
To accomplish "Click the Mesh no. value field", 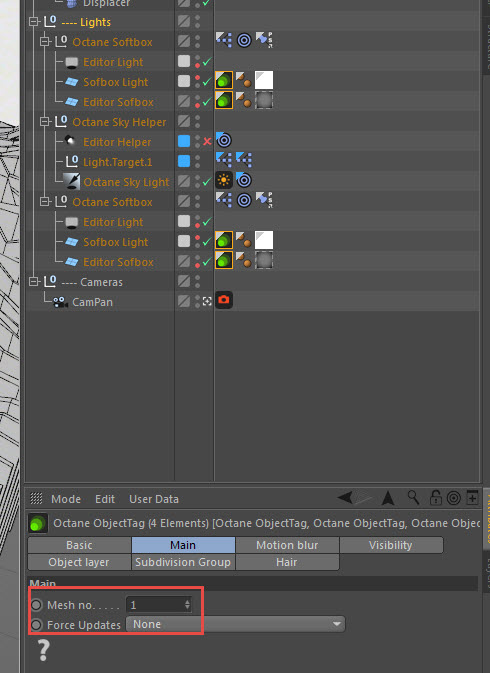I will coord(159,605).
